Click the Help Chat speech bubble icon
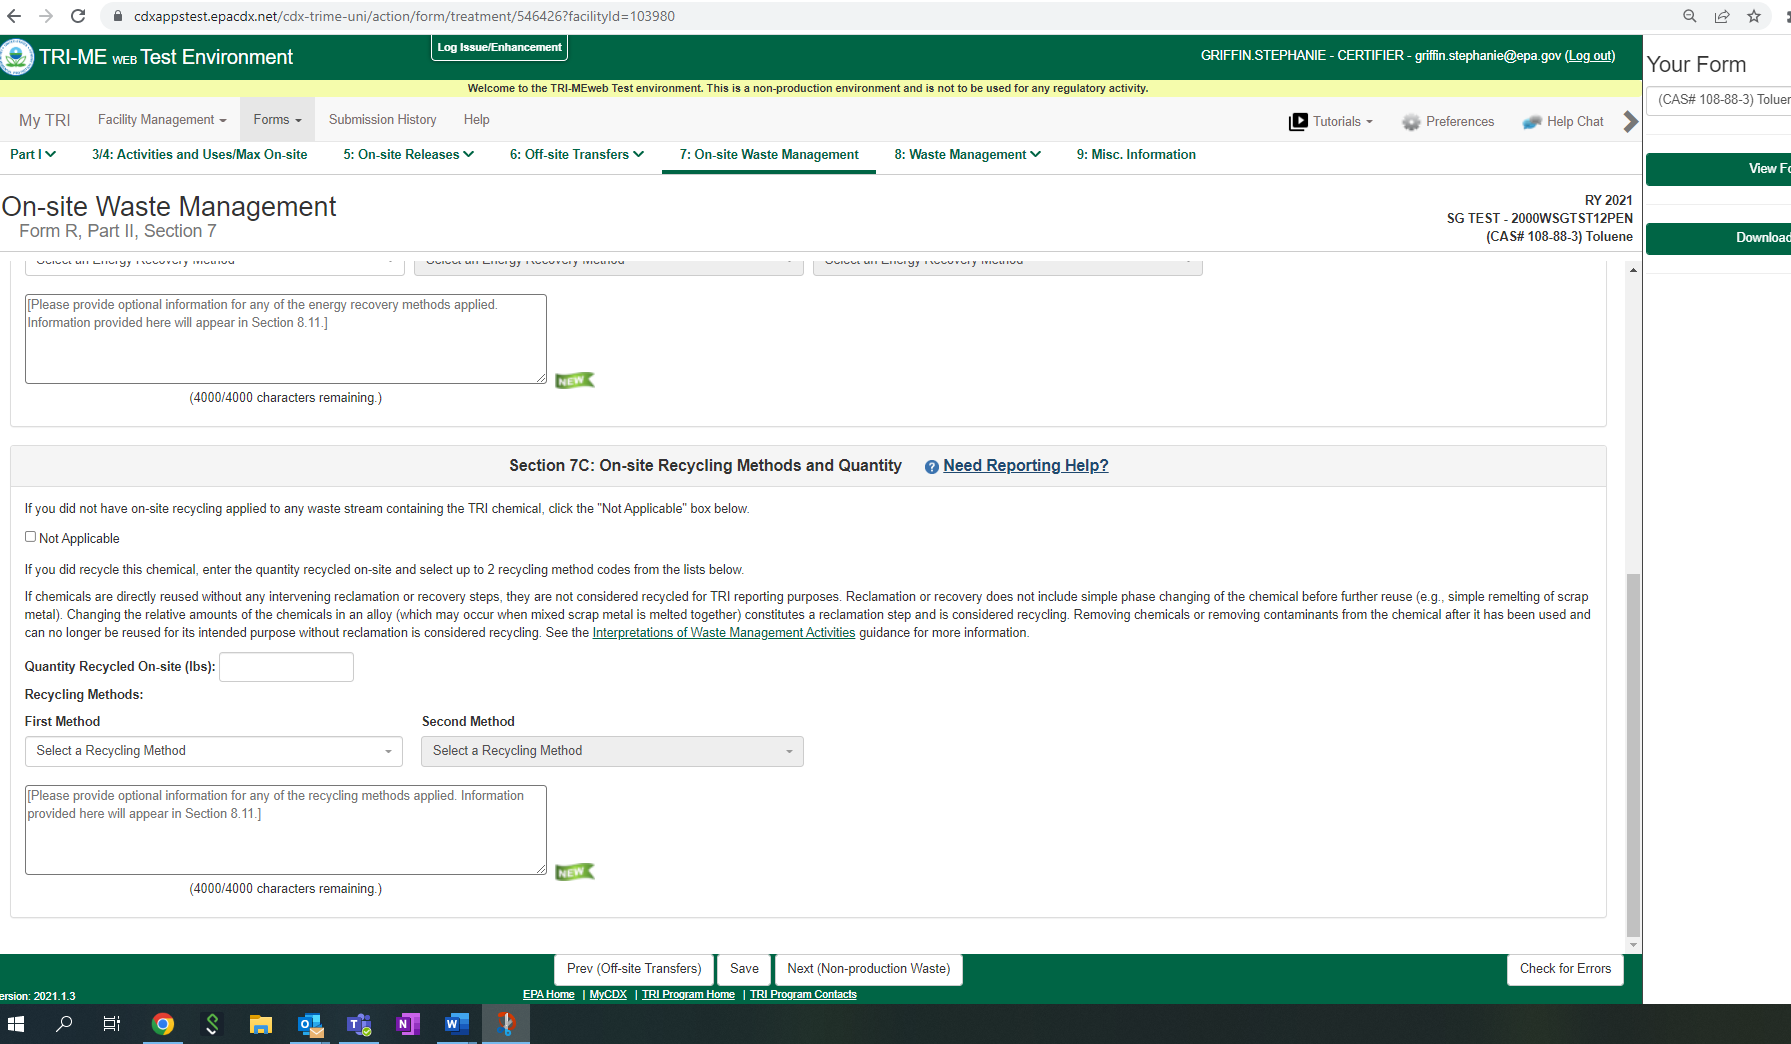This screenshot has width=1791, height=1044. click(x=1531, y=122)
